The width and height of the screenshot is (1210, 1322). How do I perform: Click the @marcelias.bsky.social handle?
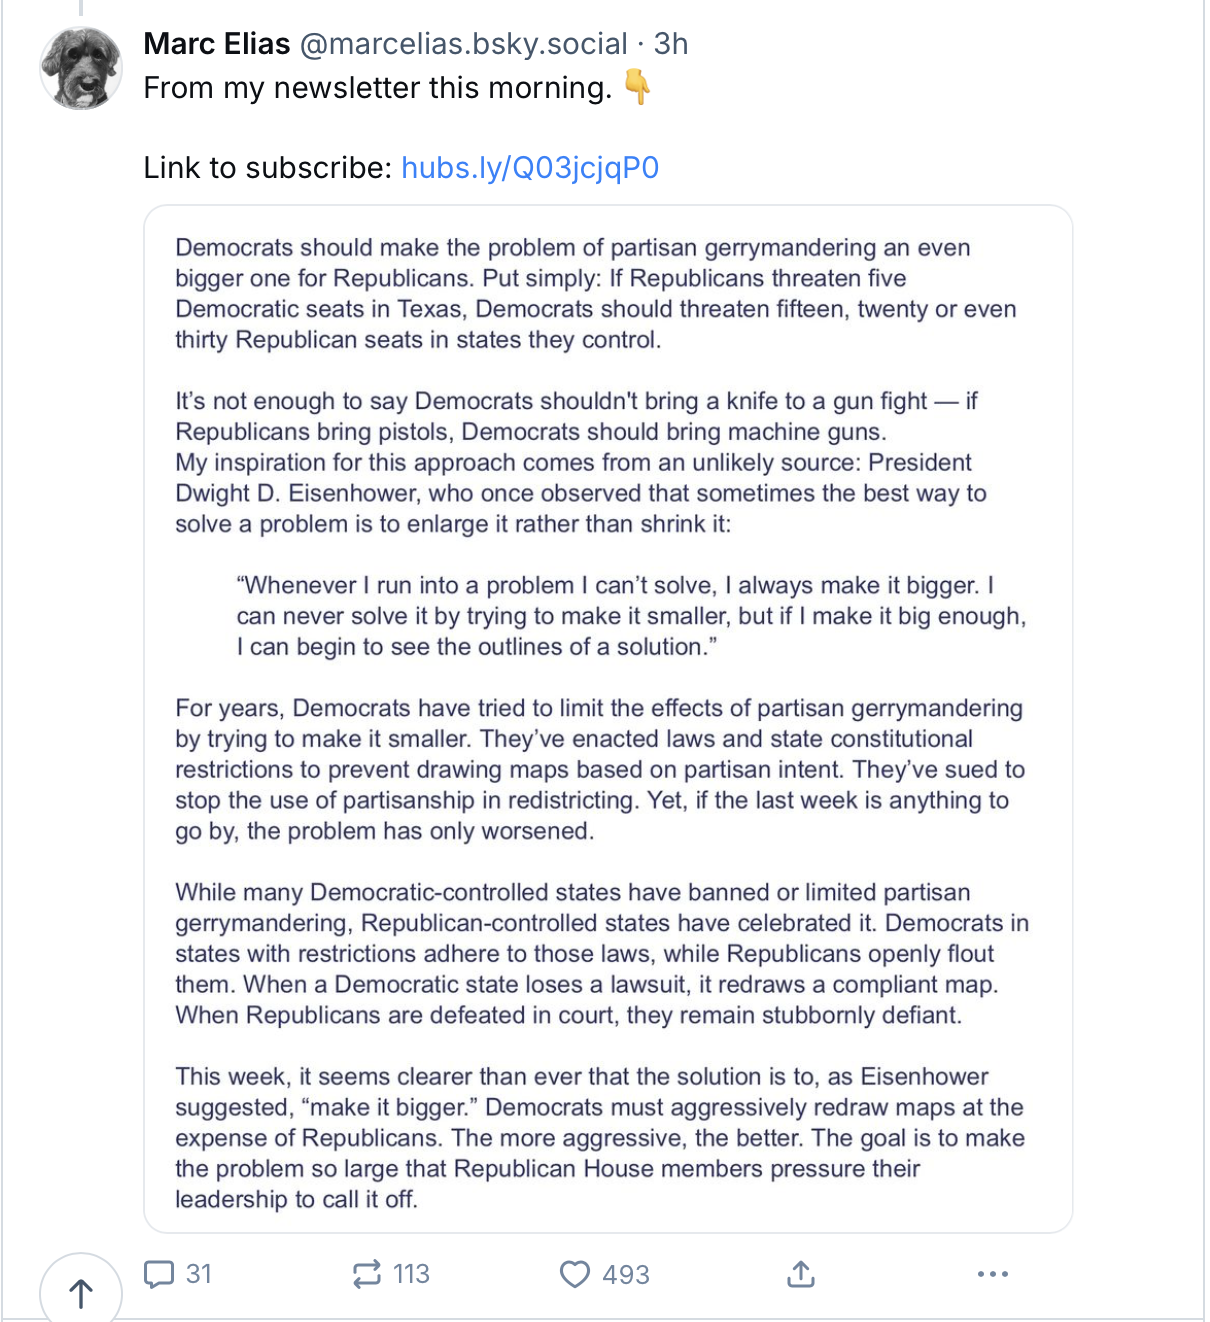[x=464, y=44]
